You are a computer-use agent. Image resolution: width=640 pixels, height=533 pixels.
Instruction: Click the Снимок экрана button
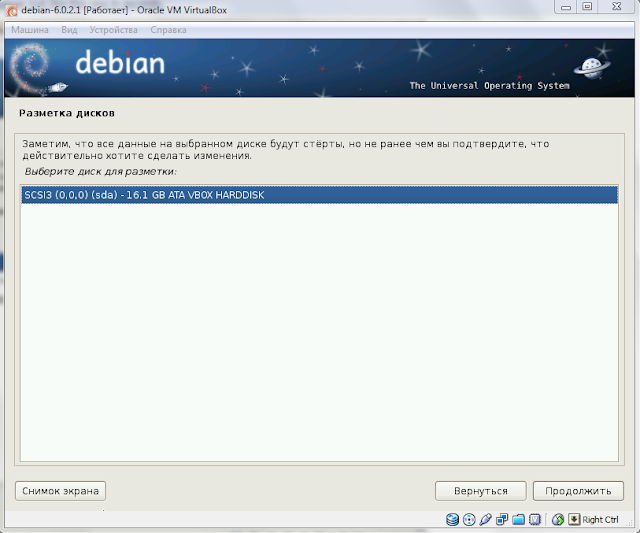tap(60, 491)
